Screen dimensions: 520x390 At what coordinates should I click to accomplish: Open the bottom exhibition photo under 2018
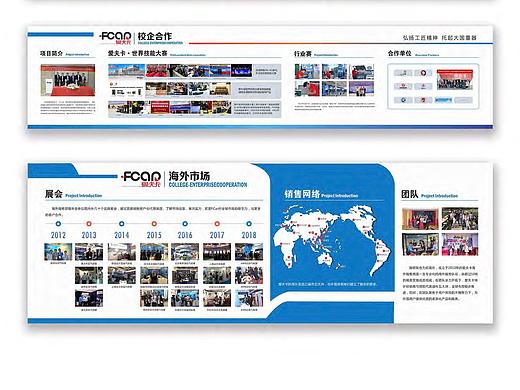click(249, 298)
